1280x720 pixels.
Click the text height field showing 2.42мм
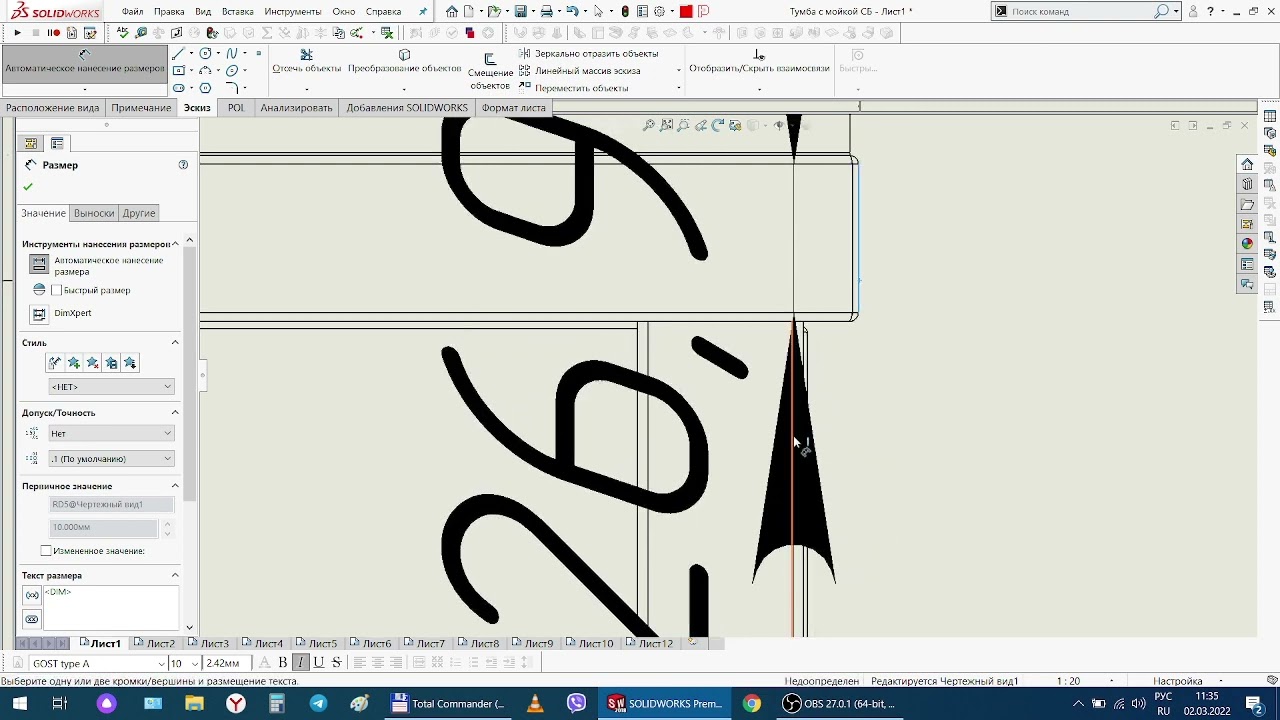[x=228, y=663]
